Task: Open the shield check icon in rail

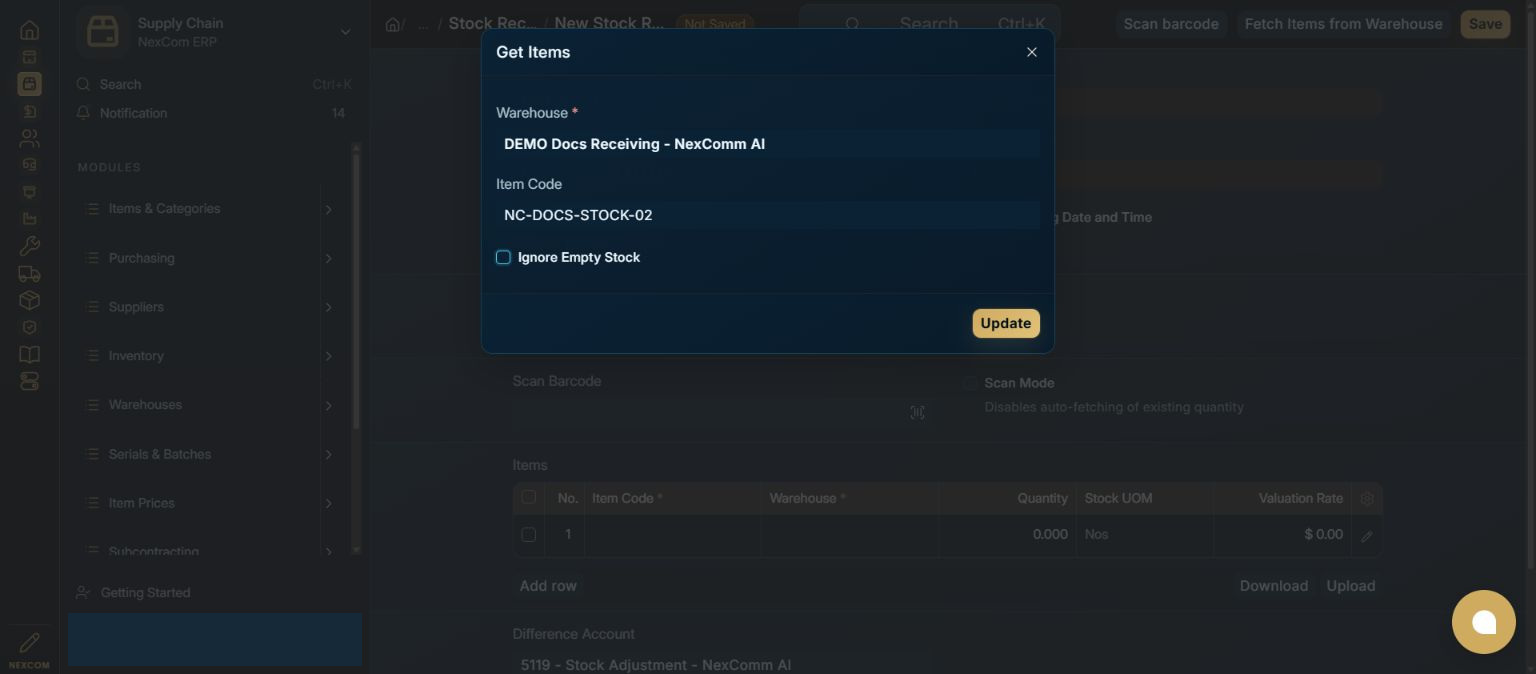Action: tap(29, 327)
